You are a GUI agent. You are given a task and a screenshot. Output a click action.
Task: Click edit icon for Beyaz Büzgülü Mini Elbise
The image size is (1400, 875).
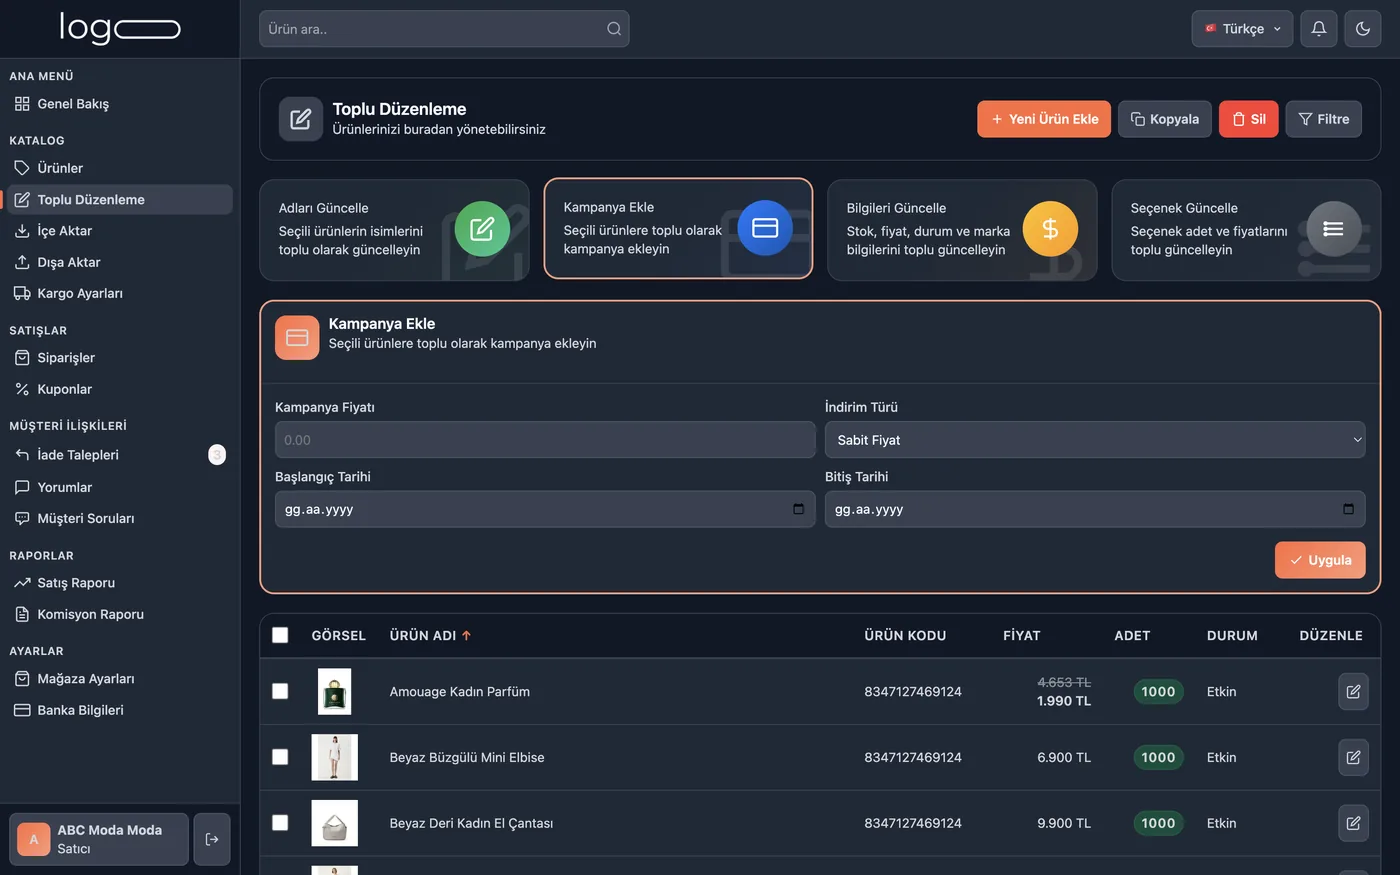click(x=1353, y=757)
